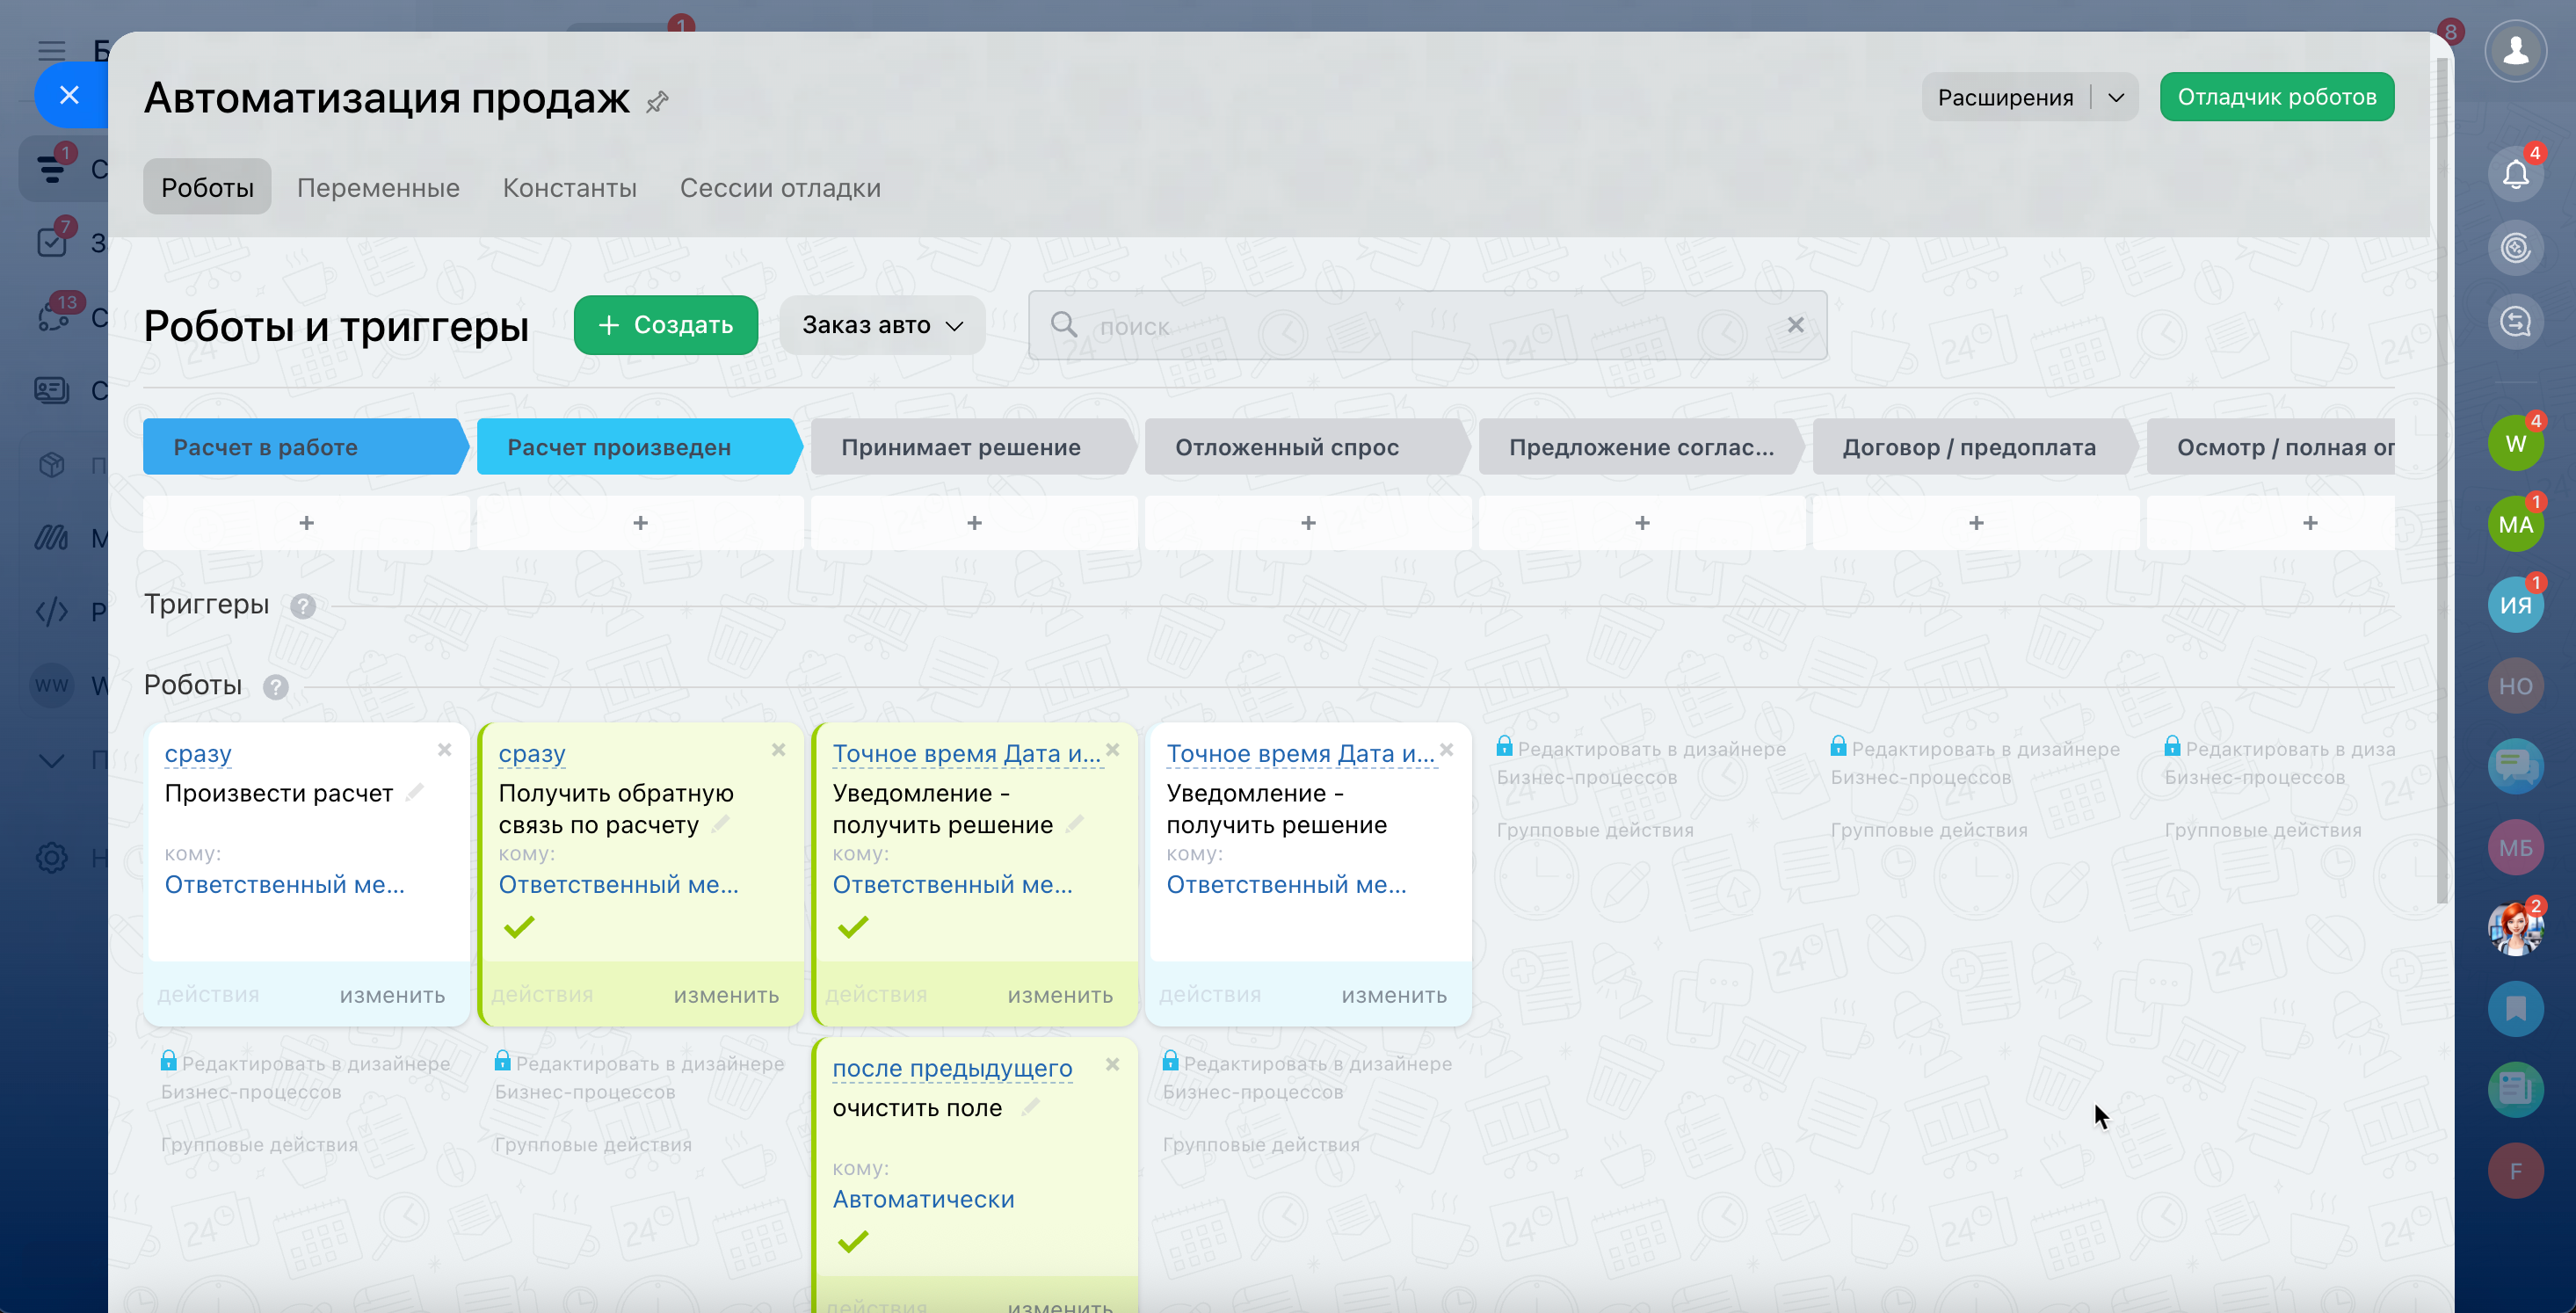Click изменить on Произвести расчет robot
Viewport: 2576px width, 1313px height.
(392, 995)
